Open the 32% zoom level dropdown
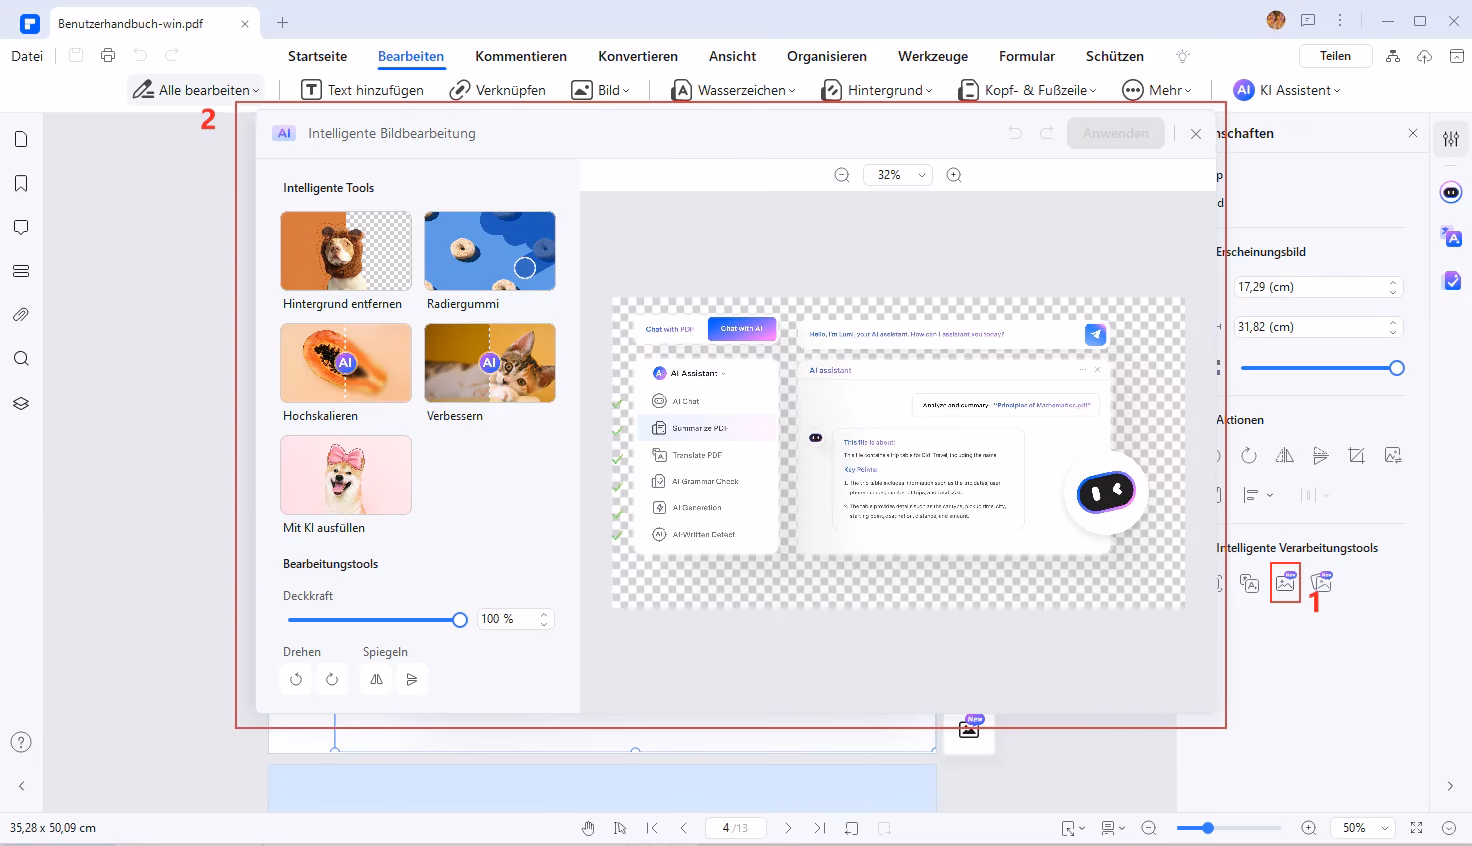The height and width of the screenshot is (846, 1472). coord(897,175)
